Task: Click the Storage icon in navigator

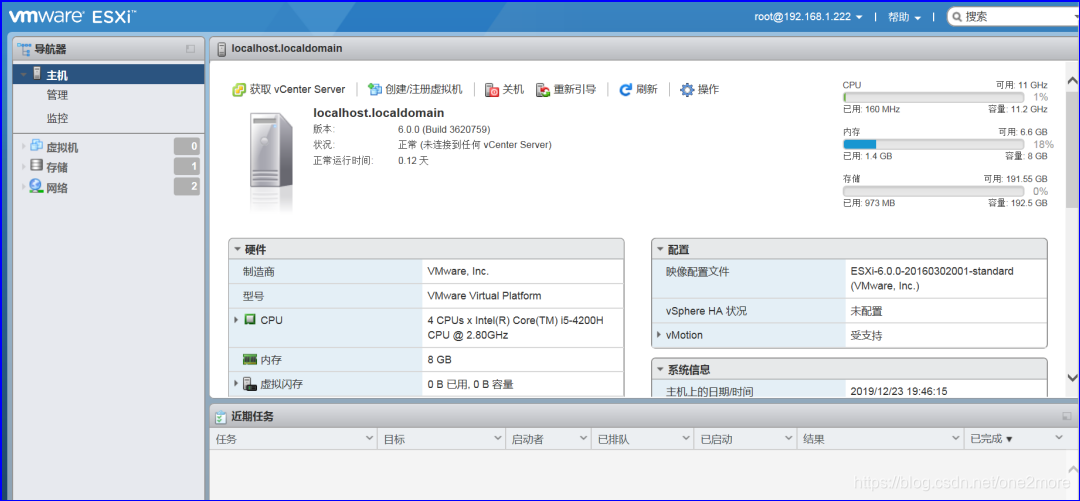Action: 37,166
